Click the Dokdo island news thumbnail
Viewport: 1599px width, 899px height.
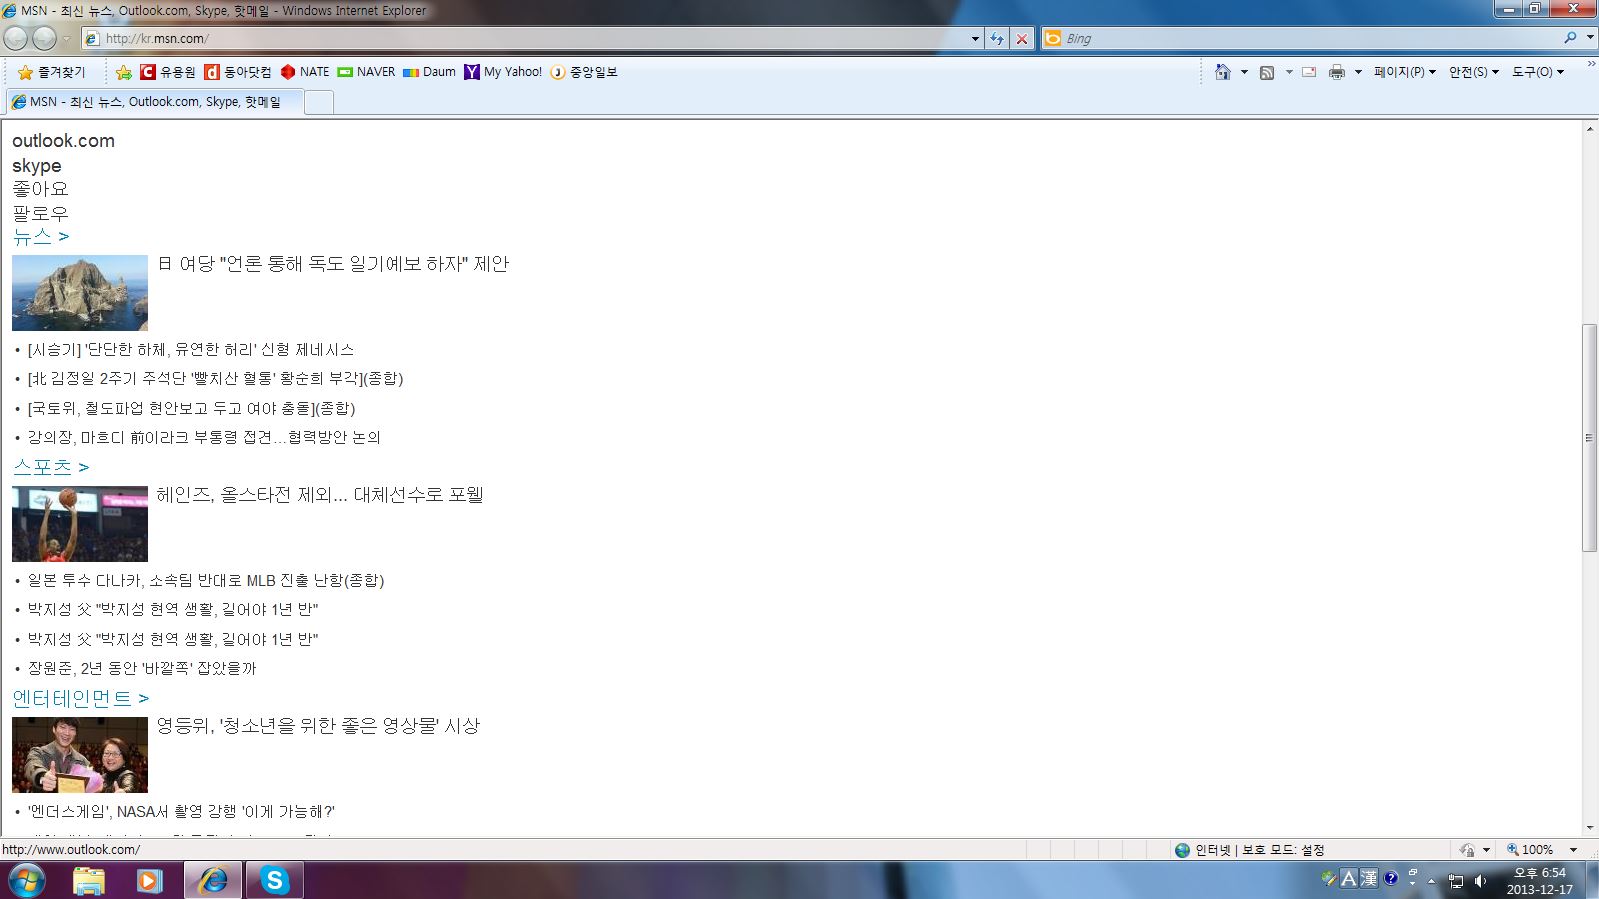tap(80, 293)
